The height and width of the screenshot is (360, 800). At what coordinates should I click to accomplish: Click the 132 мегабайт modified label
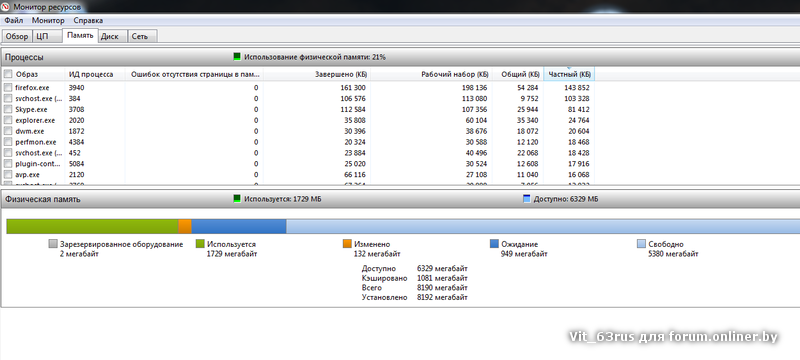click(377, 254)
